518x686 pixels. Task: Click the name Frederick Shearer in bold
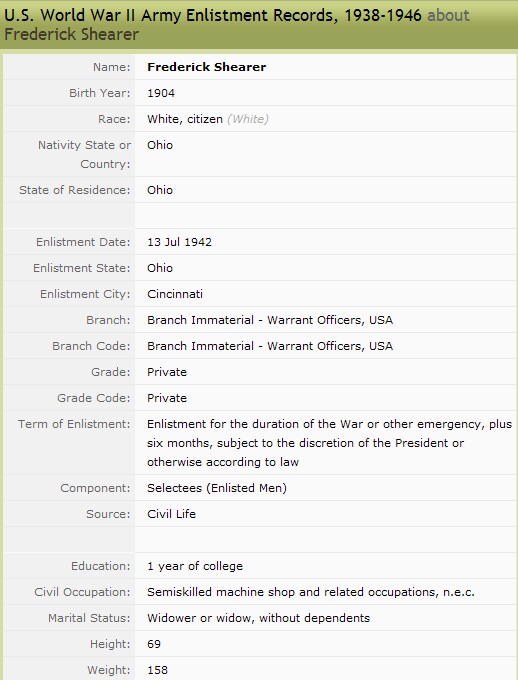click(x=206, y=67)
